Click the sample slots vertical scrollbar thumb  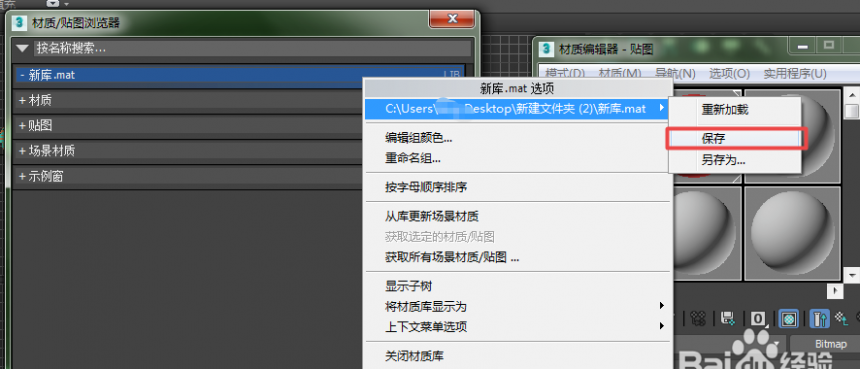click(851, 110)
